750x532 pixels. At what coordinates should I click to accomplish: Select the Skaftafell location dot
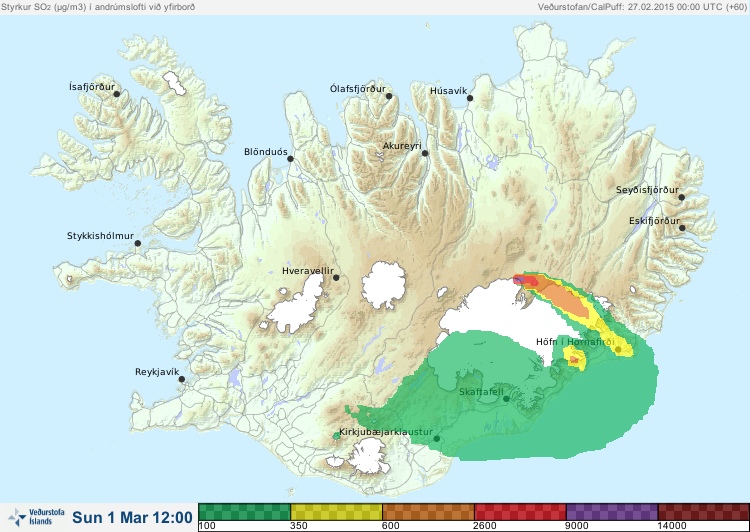[x=506, y=399]
